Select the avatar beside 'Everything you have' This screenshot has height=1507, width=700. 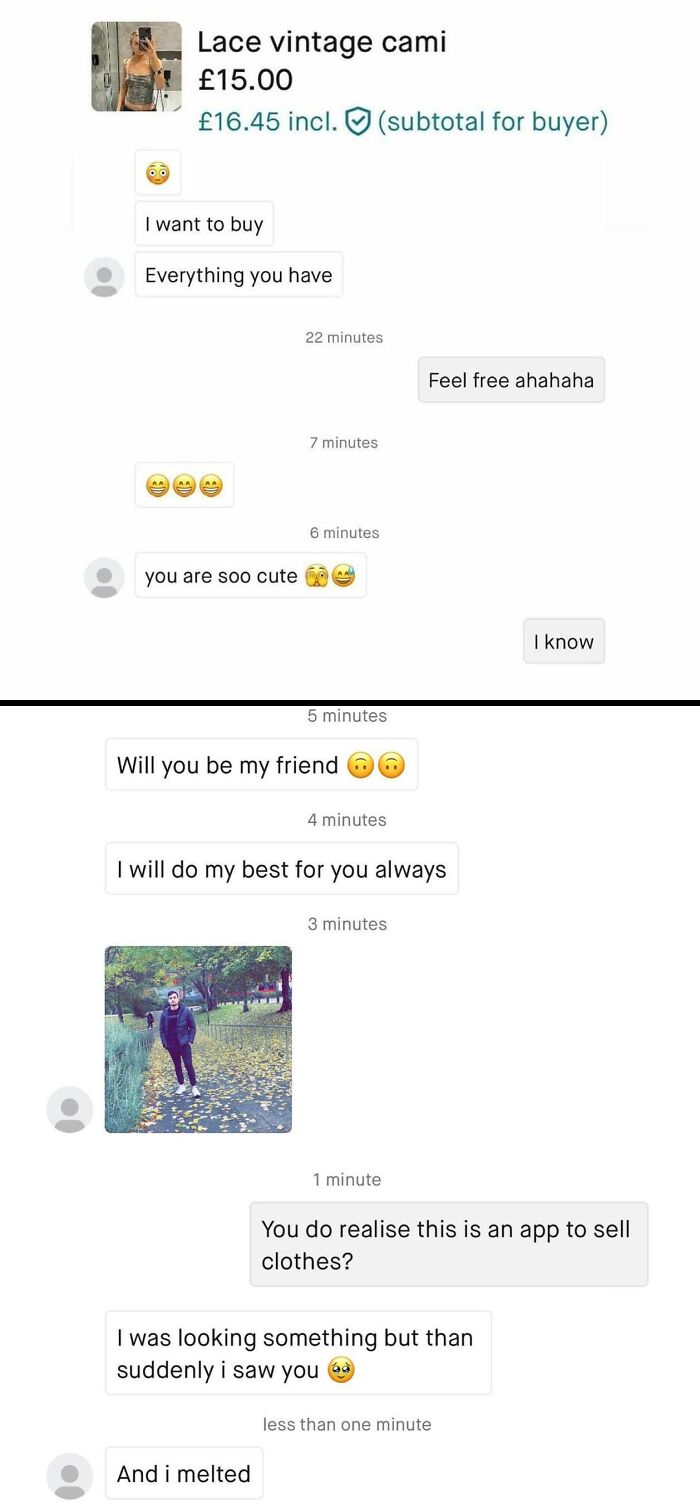pyautogui.click(x=104, y=276)
